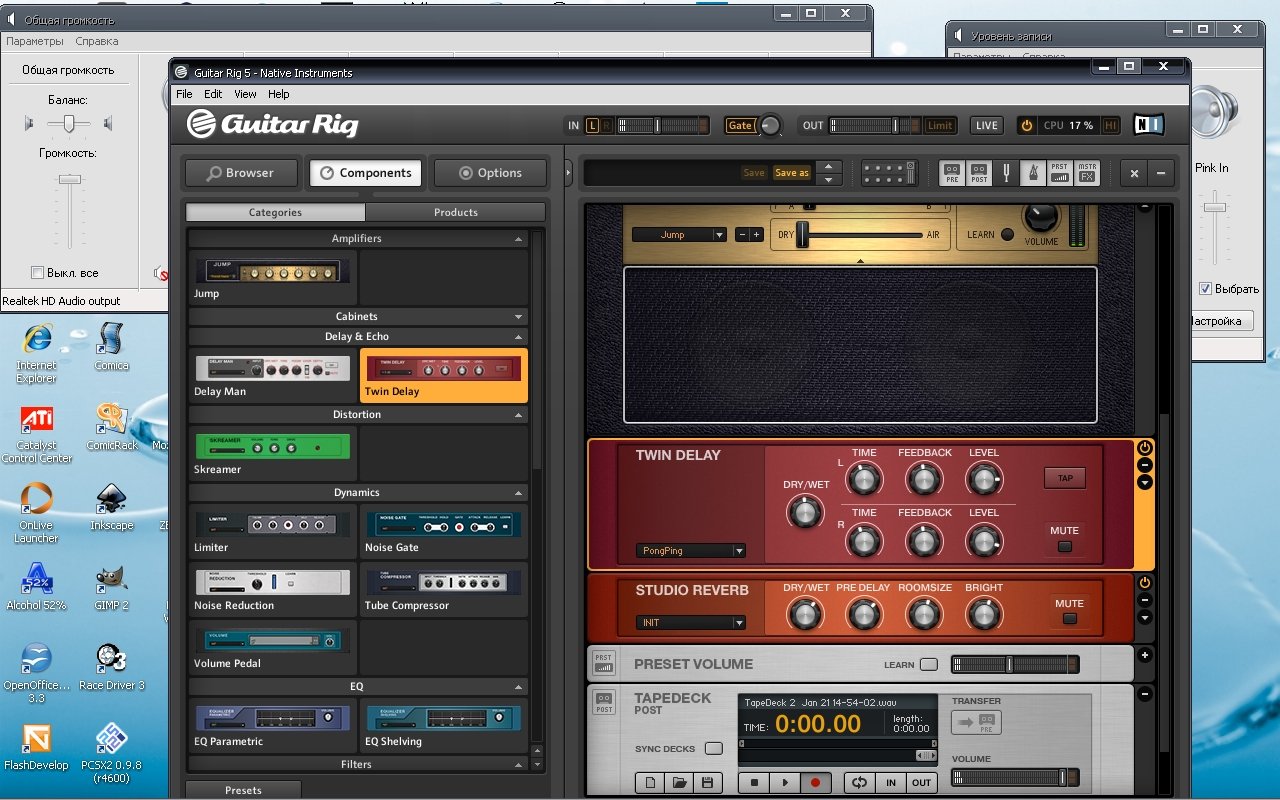The width and height of the screenshot is (1280, 800).
Task: Start tapedeck recording with red button
Action: coord(815,783)
